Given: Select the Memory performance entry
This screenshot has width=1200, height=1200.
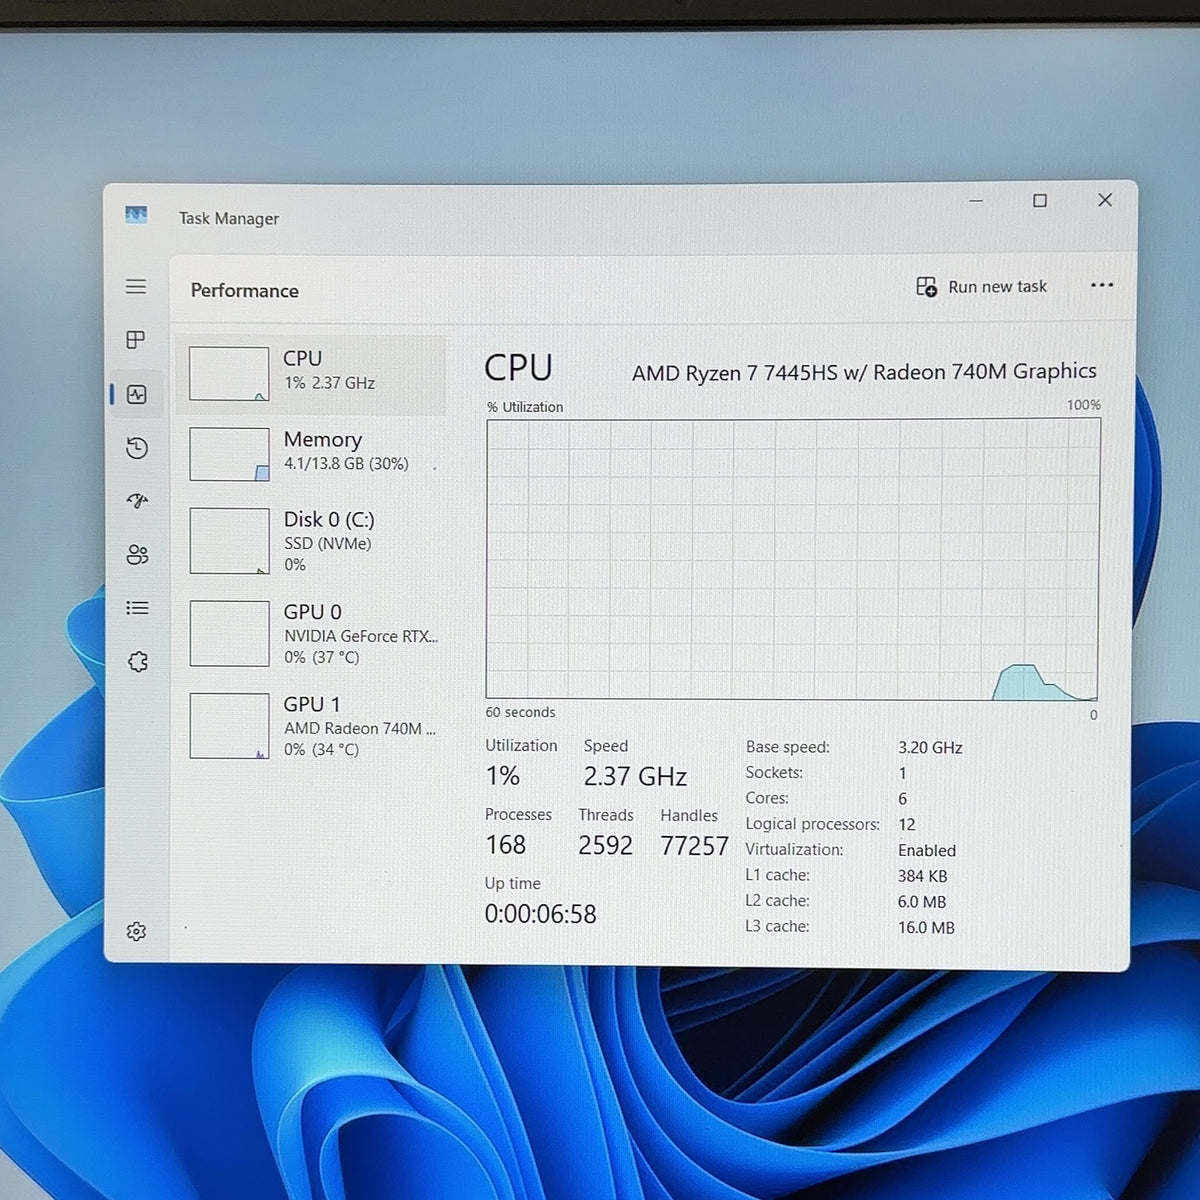Looking at the screenshot, I should pos(311,454).
